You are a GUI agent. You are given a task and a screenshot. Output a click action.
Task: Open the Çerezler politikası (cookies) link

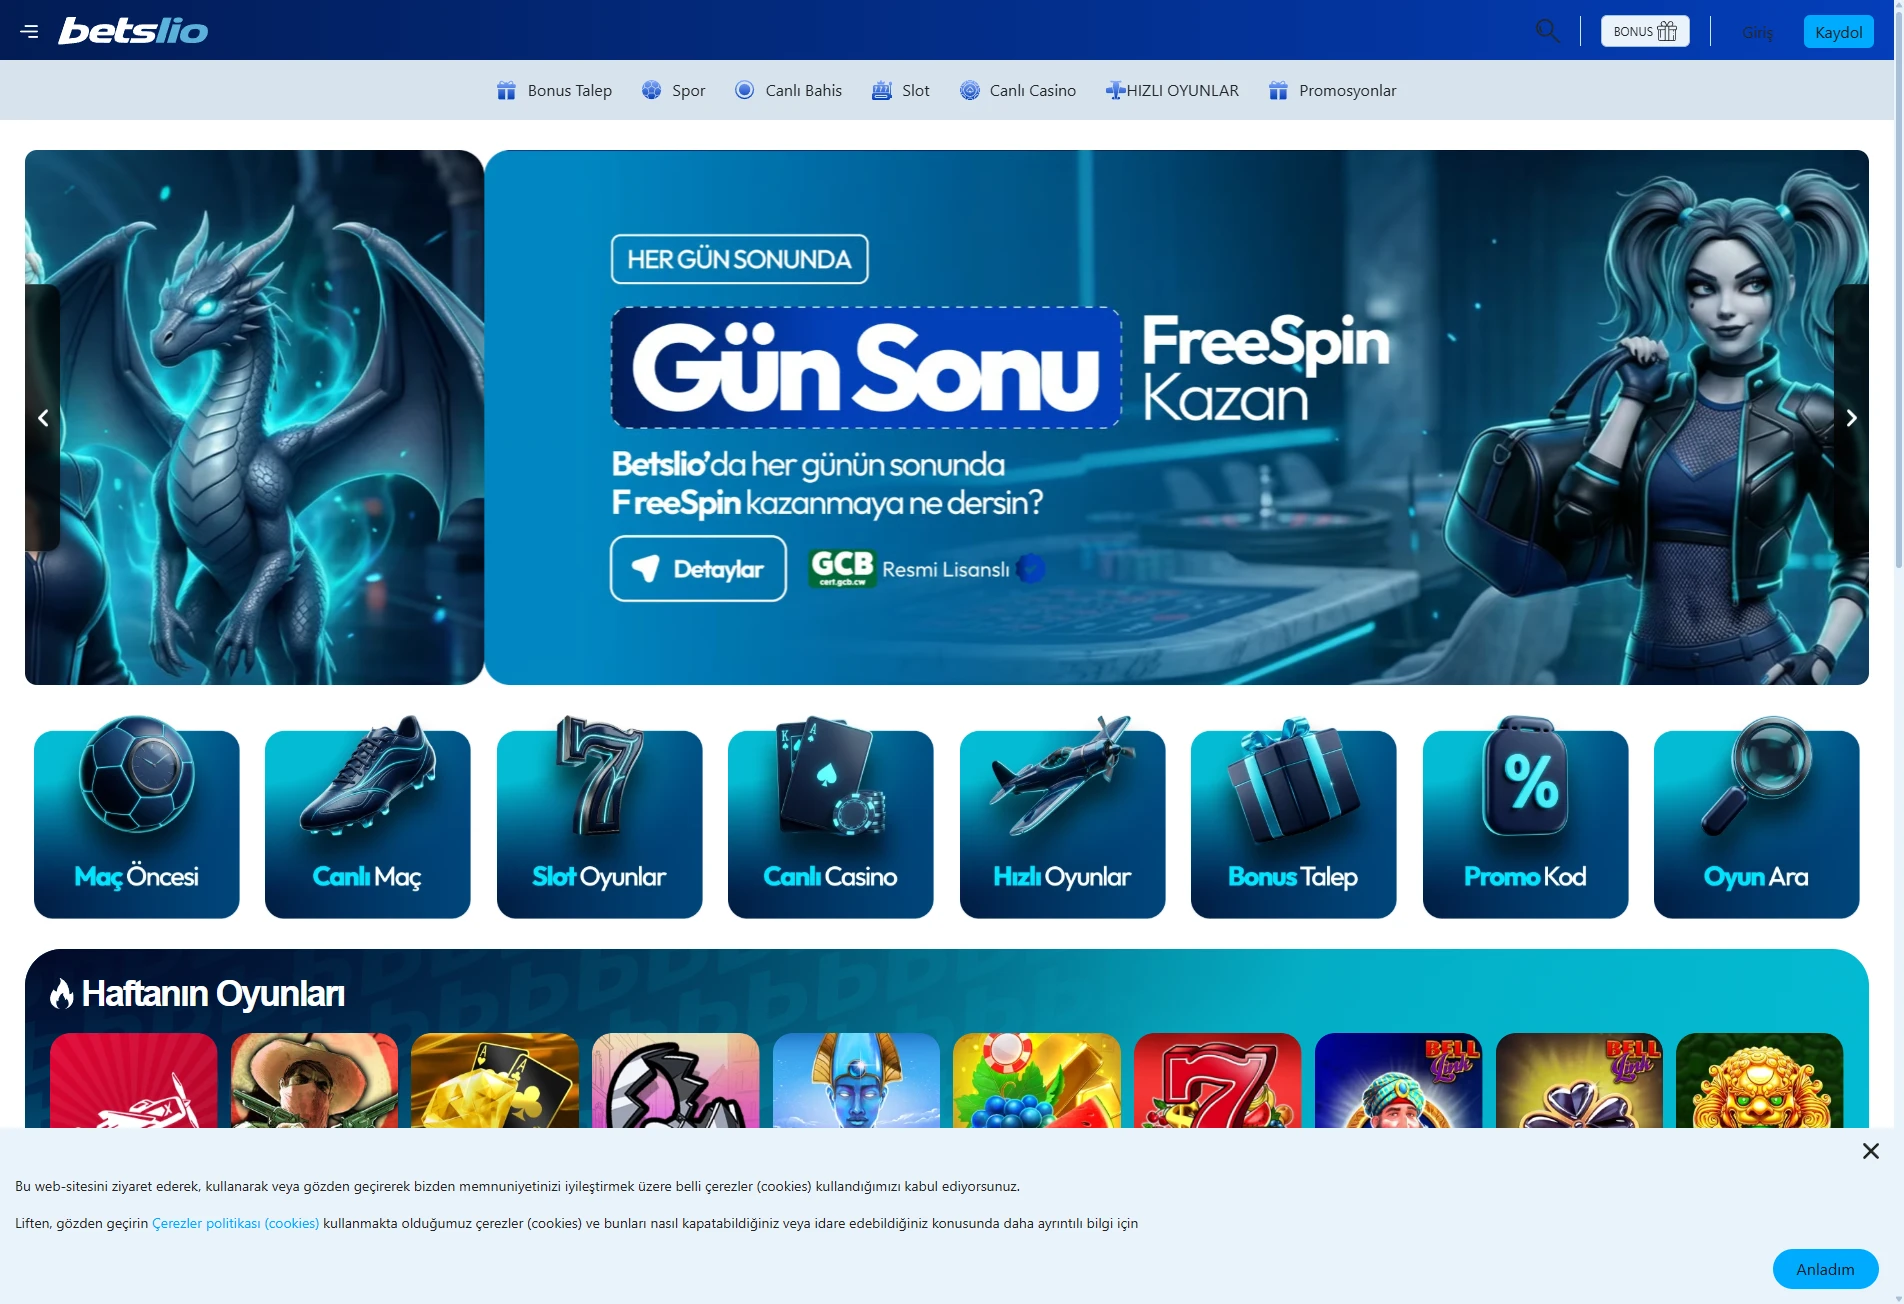pyautogui.click(x=236, y=1223)
